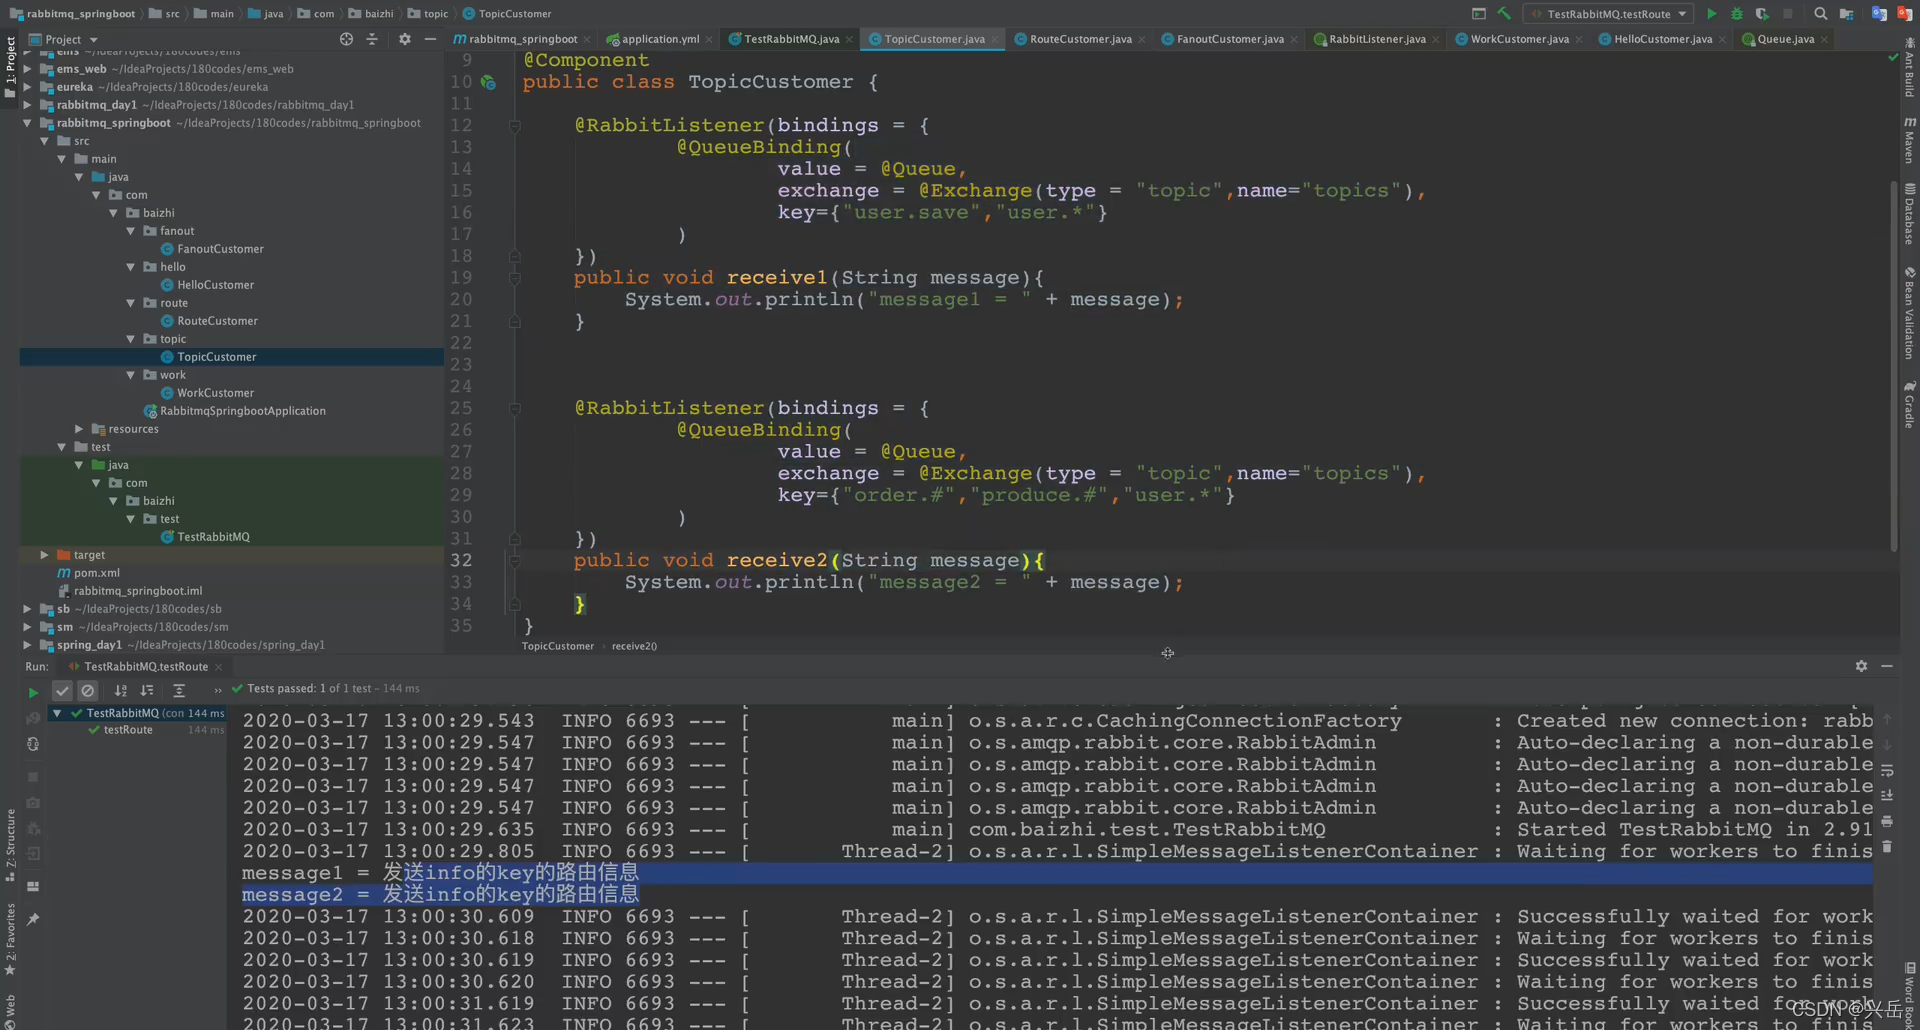The width and height of the screenshot is (1920, 1030).
Task: Open Search Everywhere magnifier icon
Action: click(x=1821, y=14)
